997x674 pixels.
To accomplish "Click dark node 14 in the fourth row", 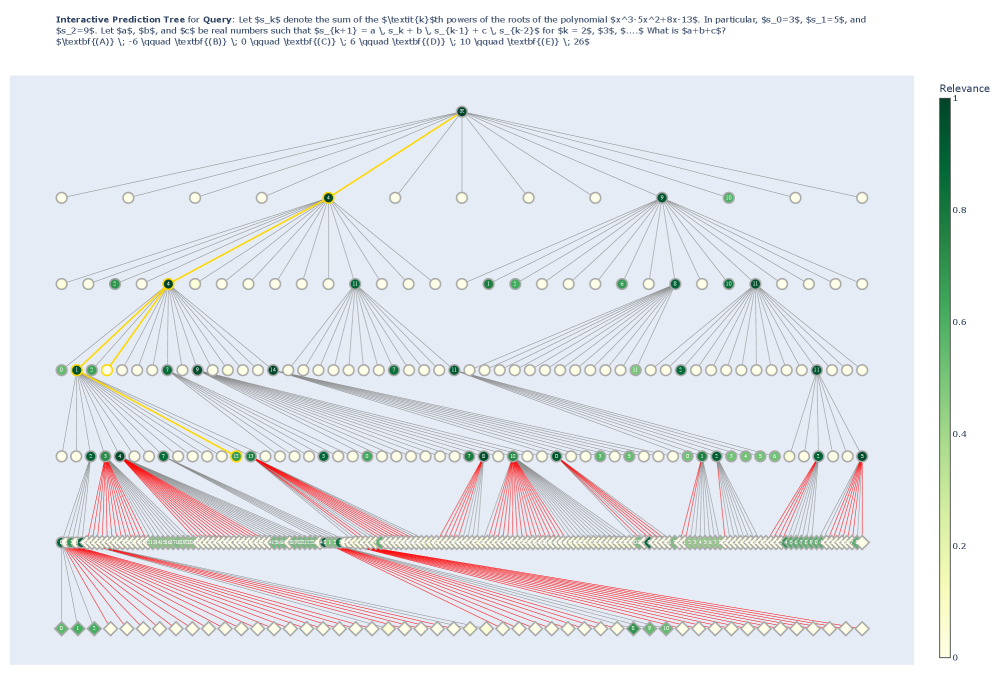I will point(273,370).
